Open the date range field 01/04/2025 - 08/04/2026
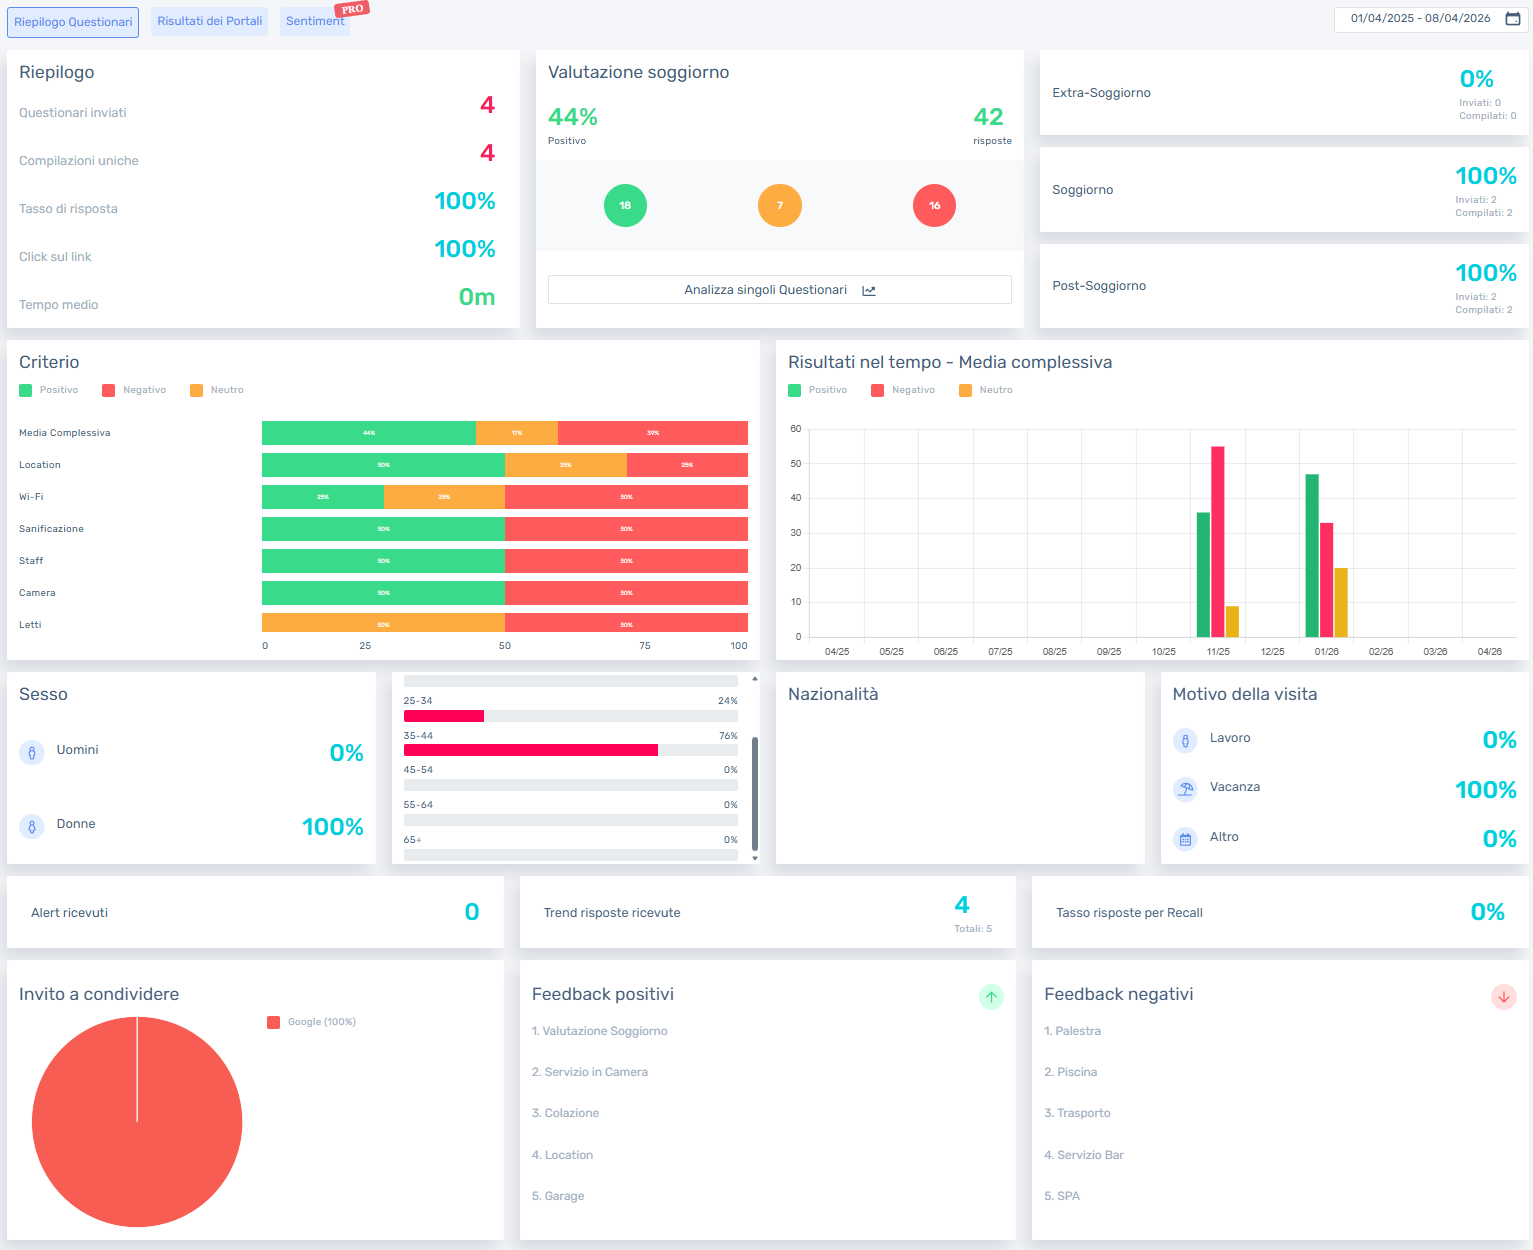The height and width of the screenshot is (1250, 1533). [1431, 19]
